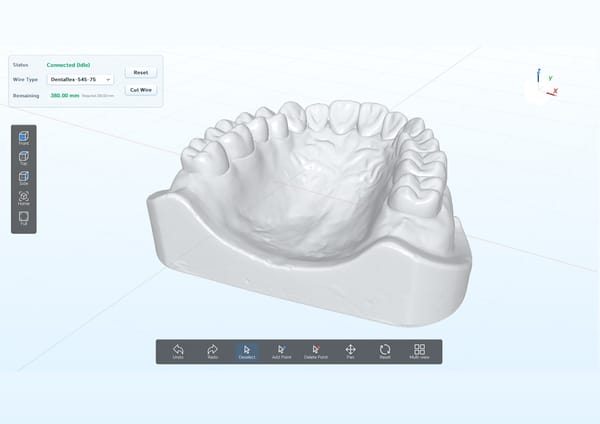Toggle the highlighted Deselect cursor tool
The image size is (600, 424).
(x=247, y=352)
